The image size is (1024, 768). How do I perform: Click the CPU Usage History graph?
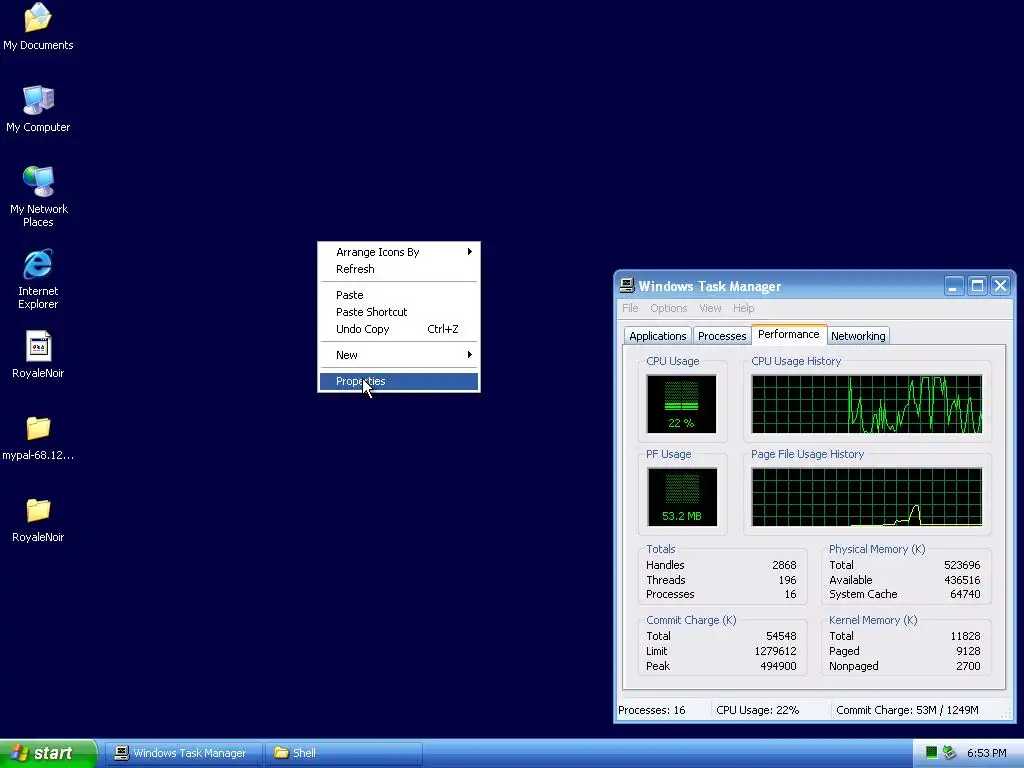(x=867, y=404)
